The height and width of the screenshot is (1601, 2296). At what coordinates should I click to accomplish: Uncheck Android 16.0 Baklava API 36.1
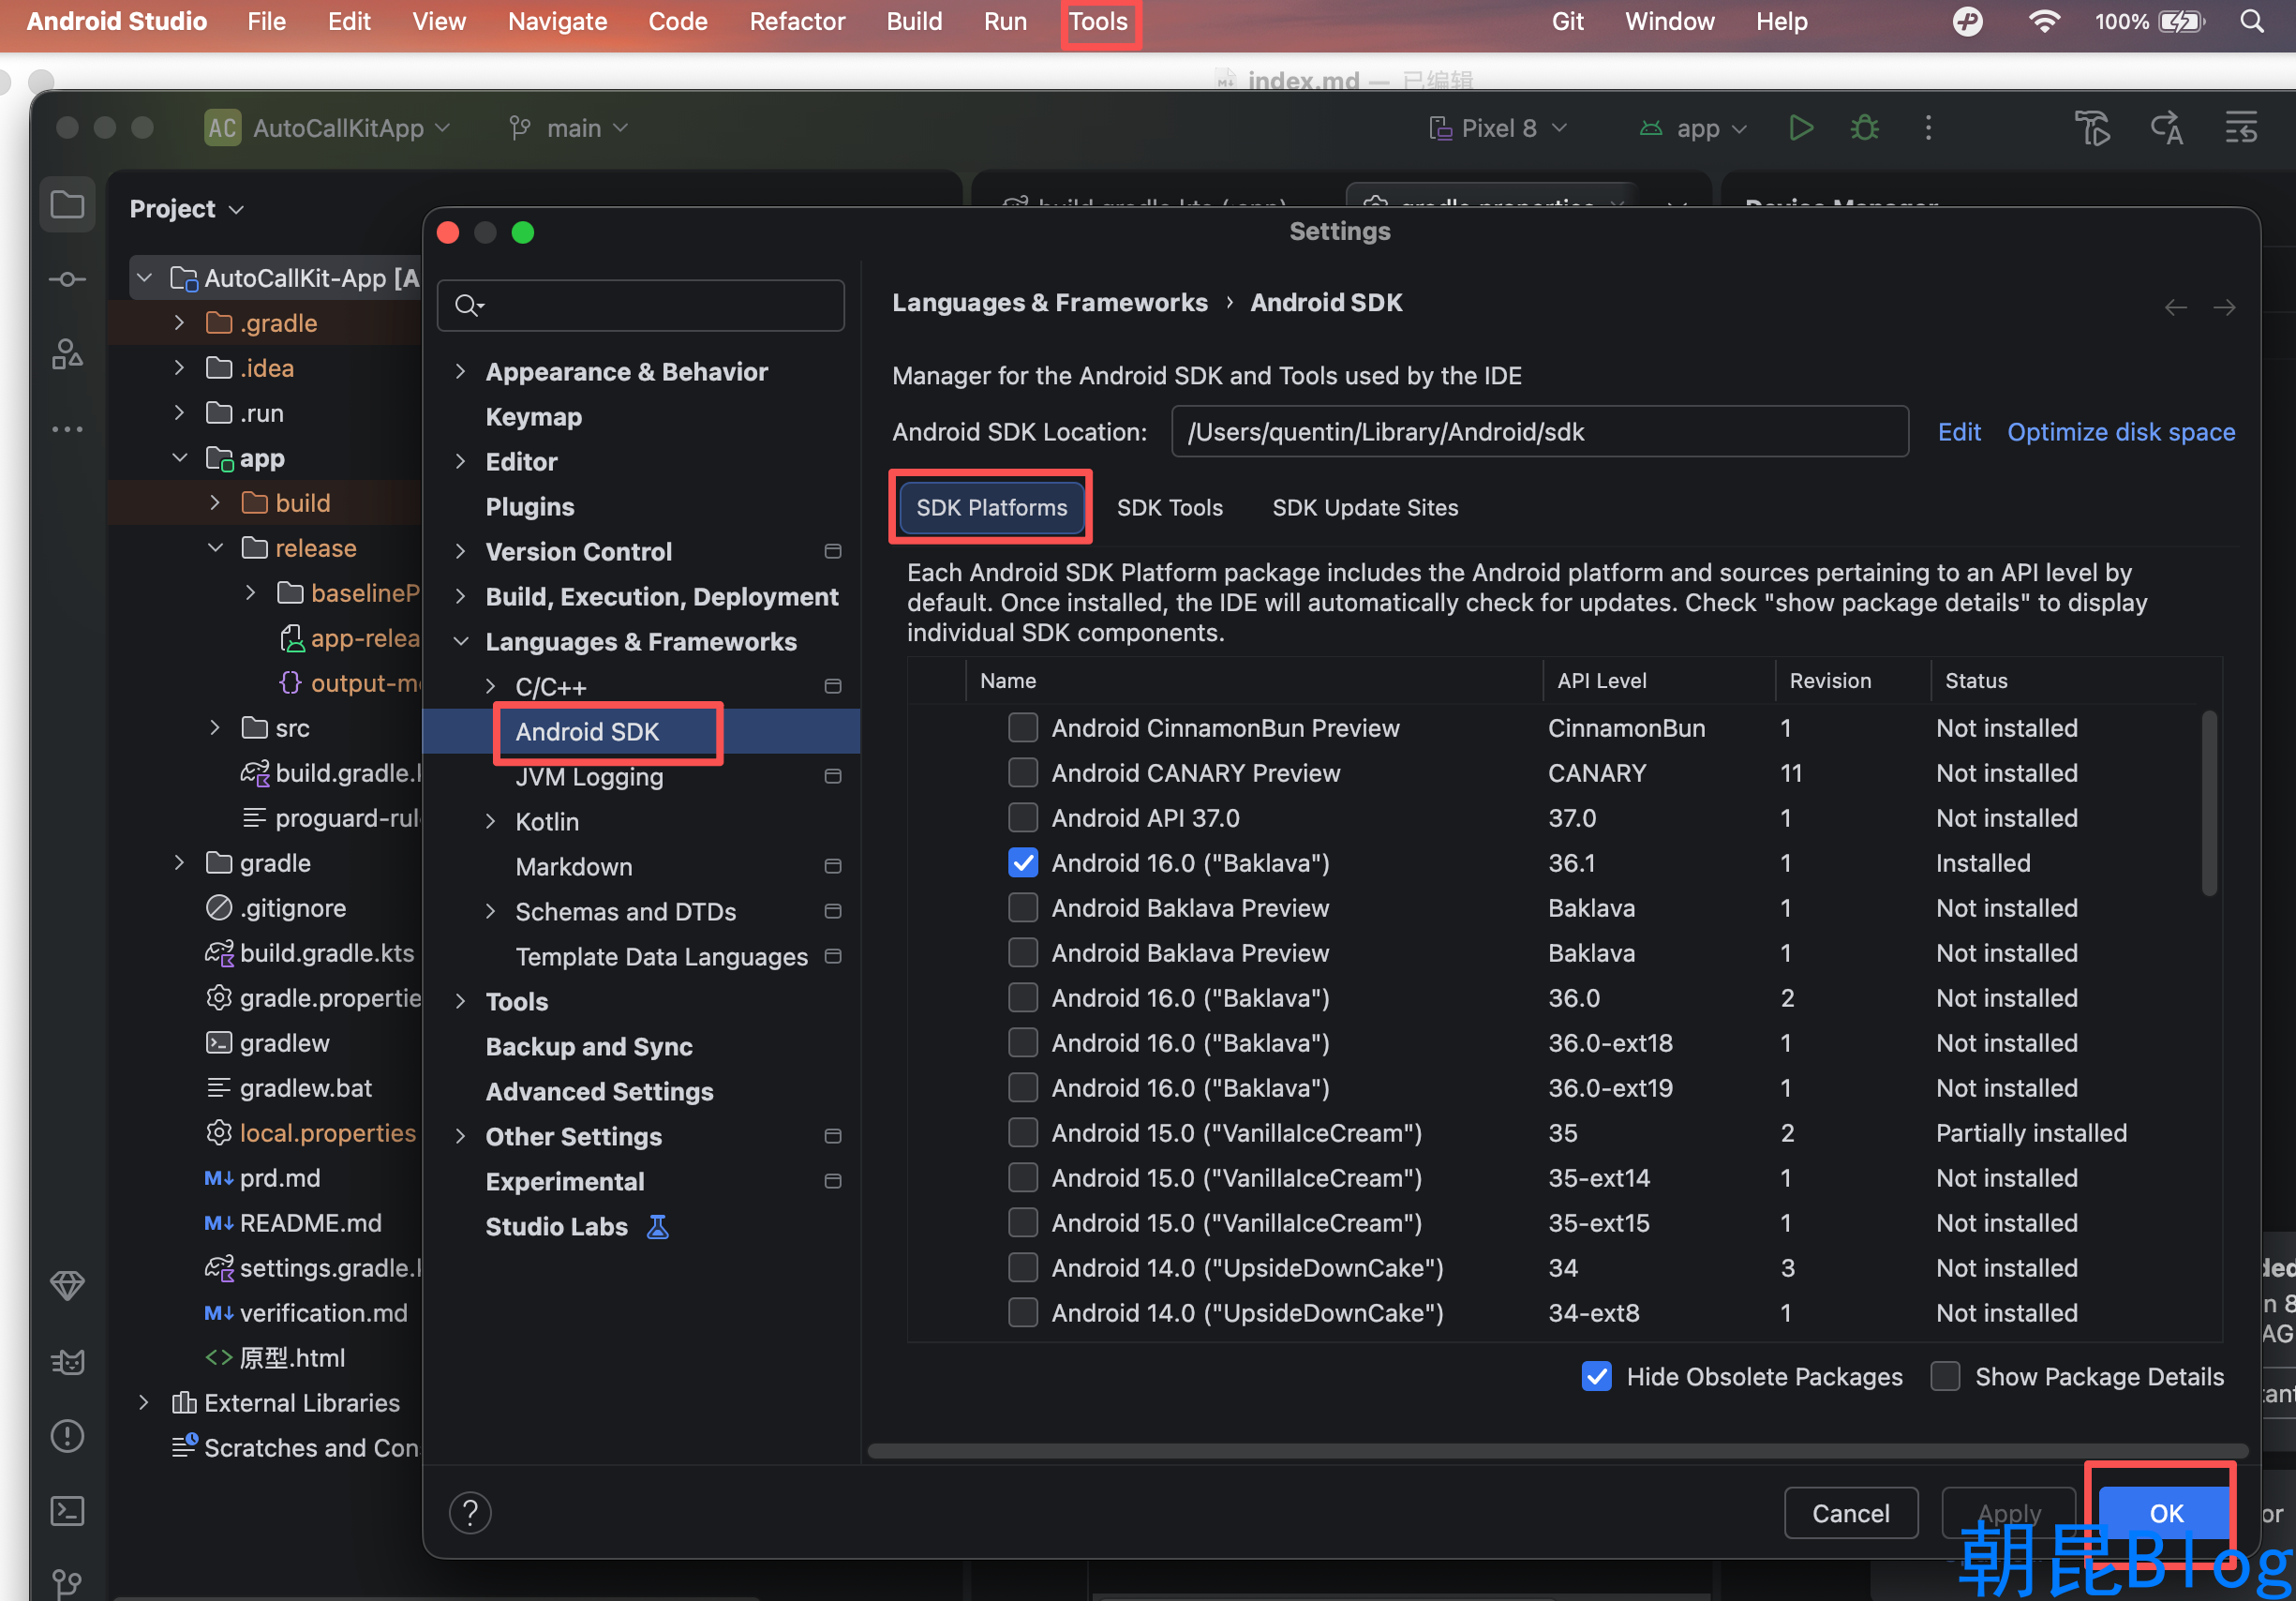coord(1022,863)
